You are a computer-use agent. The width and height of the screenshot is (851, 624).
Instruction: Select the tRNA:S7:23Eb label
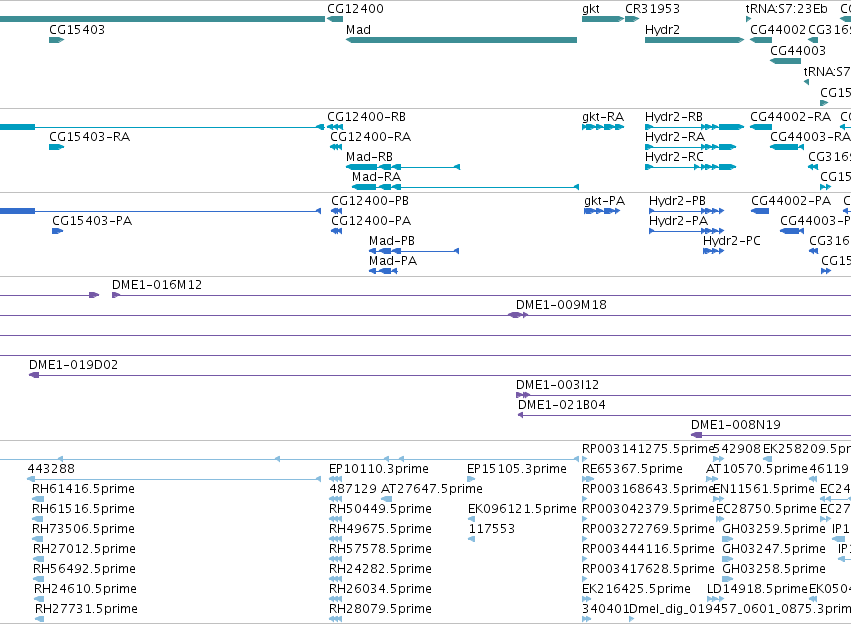(x=786, y=9)
